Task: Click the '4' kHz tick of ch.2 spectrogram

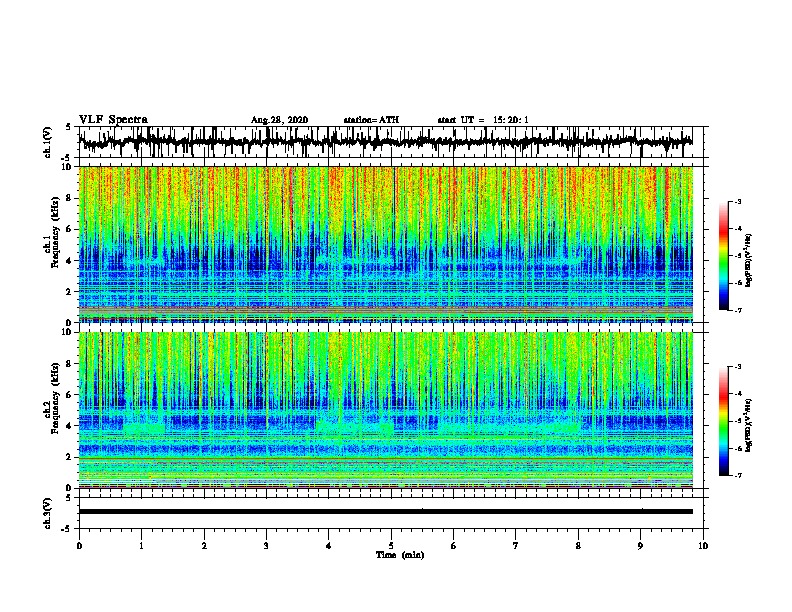Action: point(69,426)
